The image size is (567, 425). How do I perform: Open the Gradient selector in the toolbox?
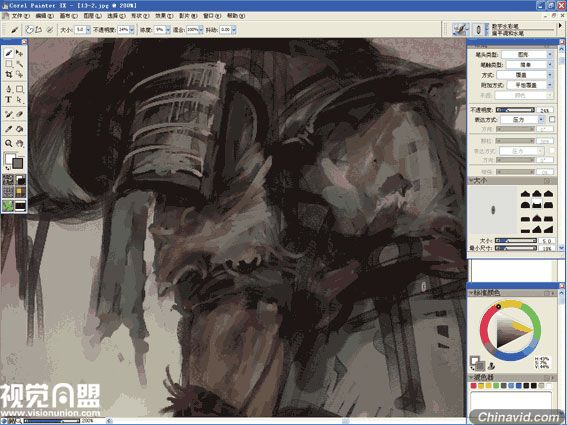tap(20, 180)
